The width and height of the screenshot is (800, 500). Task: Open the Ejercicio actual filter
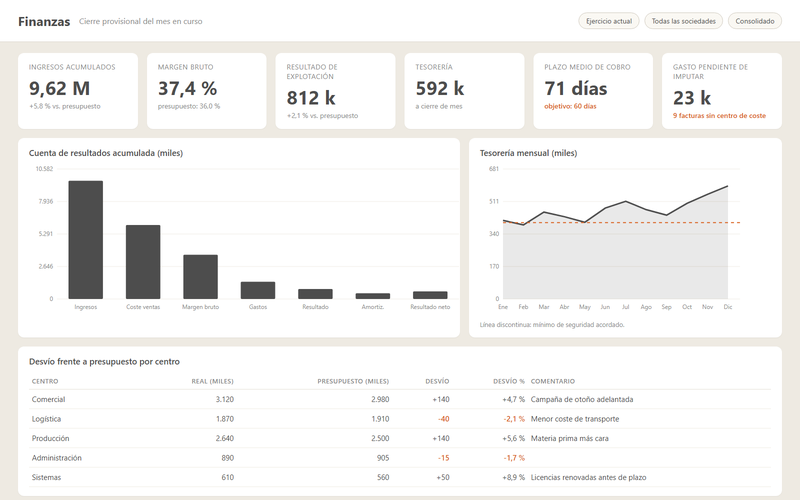(609, 21)
